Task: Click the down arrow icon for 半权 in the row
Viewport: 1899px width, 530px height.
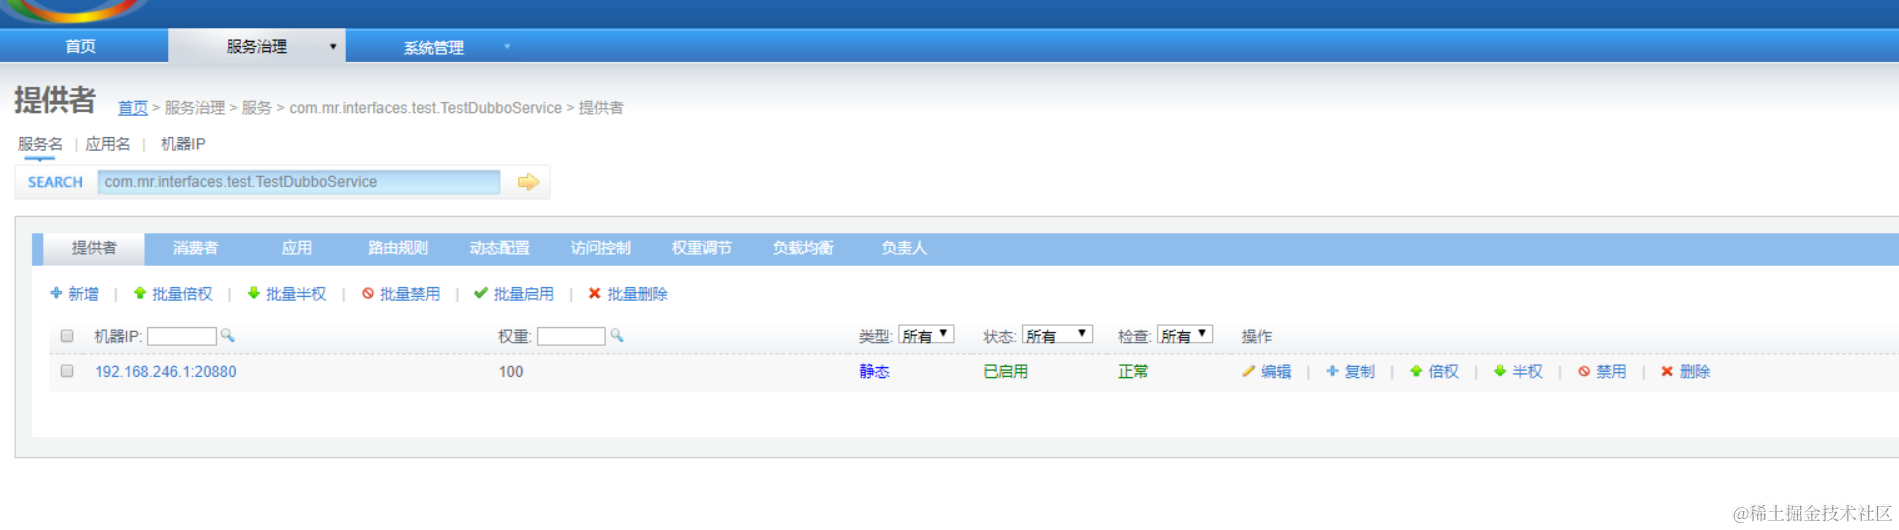Action: pos(1500,371)
